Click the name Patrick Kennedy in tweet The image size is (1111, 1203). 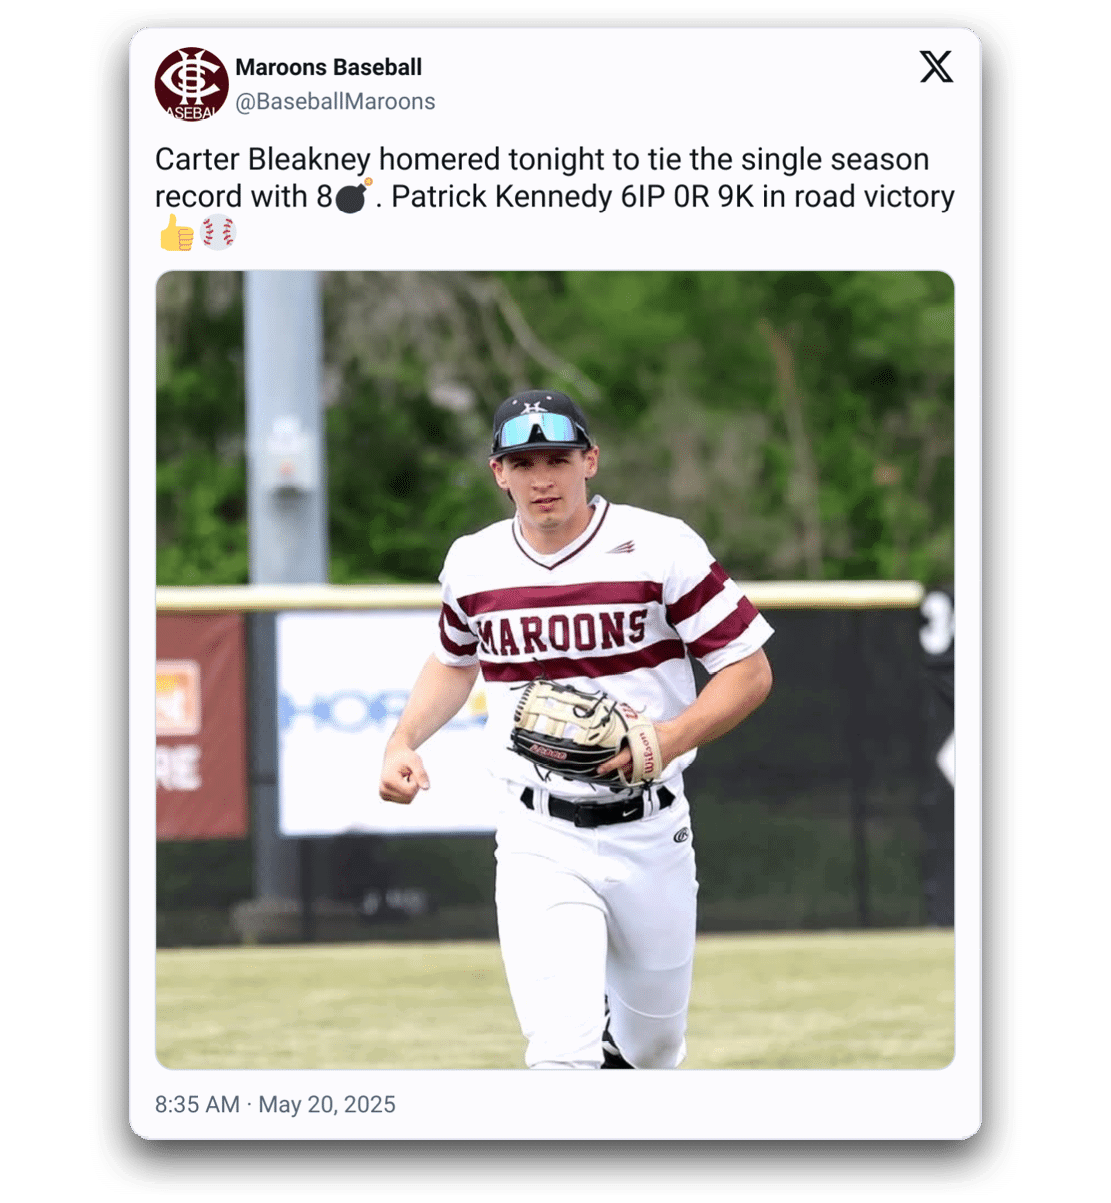501,197
